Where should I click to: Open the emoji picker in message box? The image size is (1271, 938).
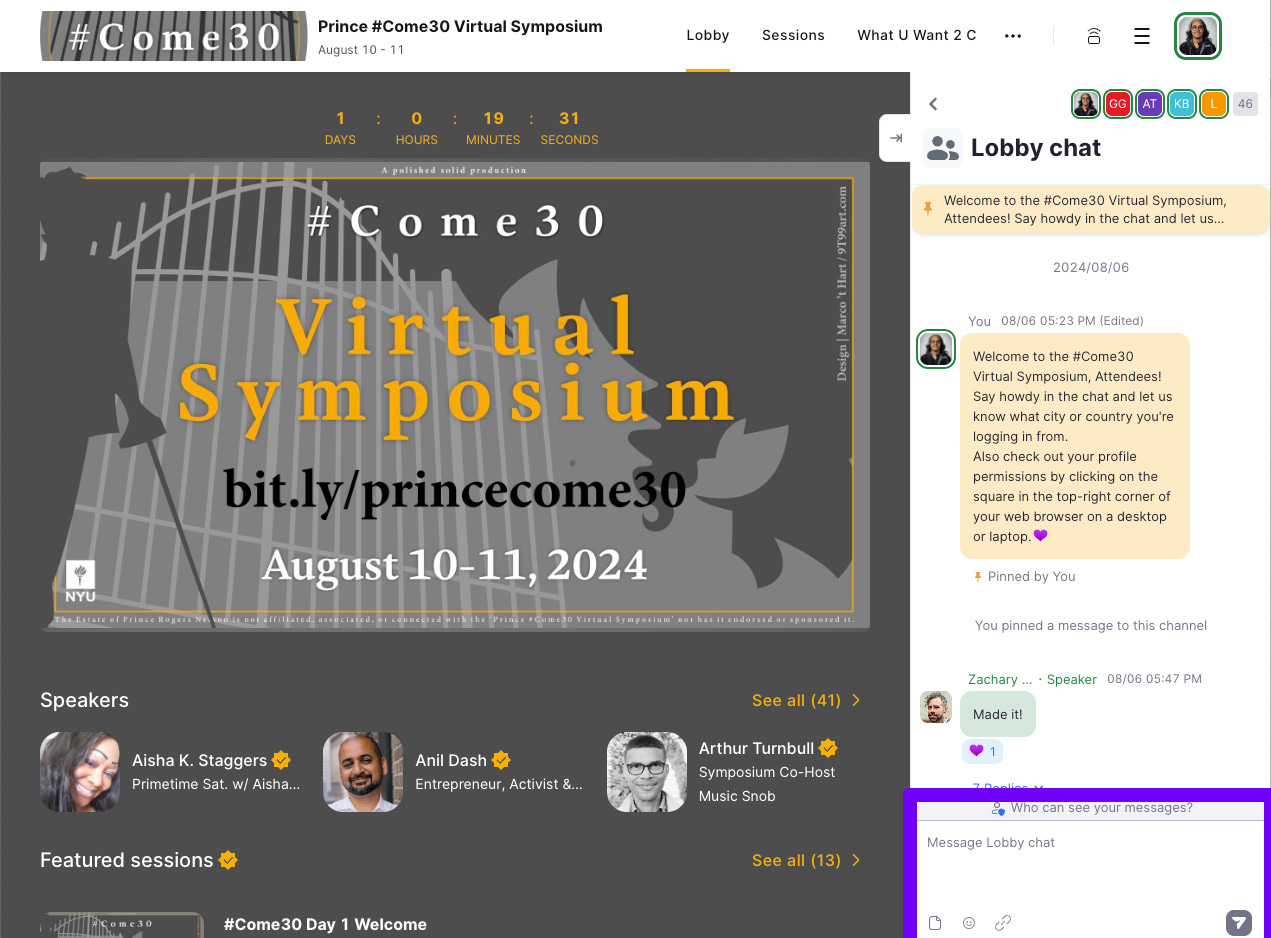point(969,923)
